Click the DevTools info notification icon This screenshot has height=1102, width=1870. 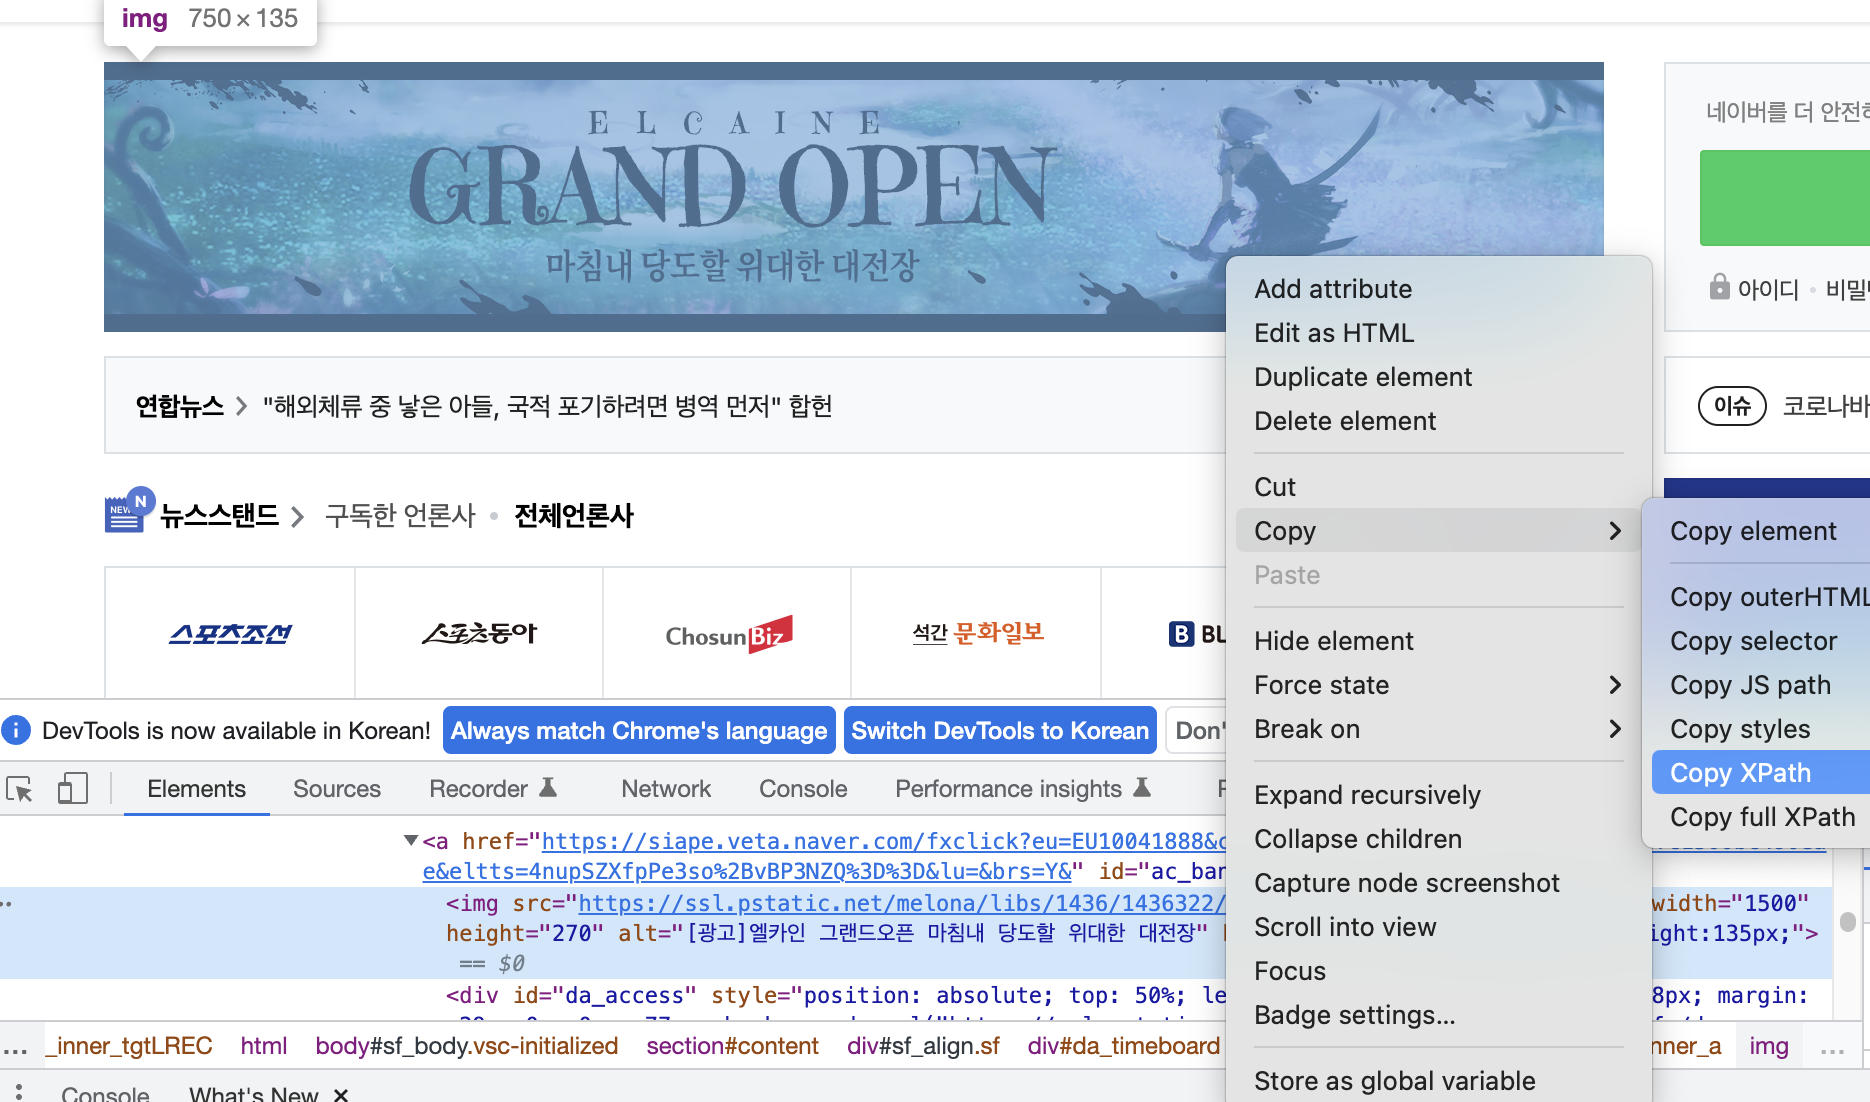[16, 730]
